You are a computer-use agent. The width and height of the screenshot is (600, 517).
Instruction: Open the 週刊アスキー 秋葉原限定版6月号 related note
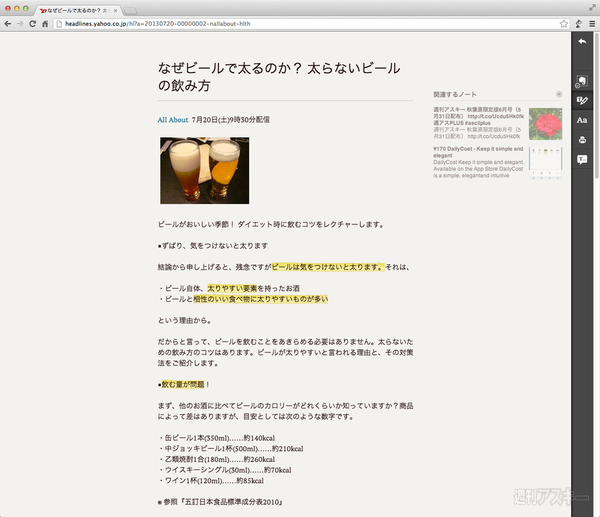coord(478,123)
